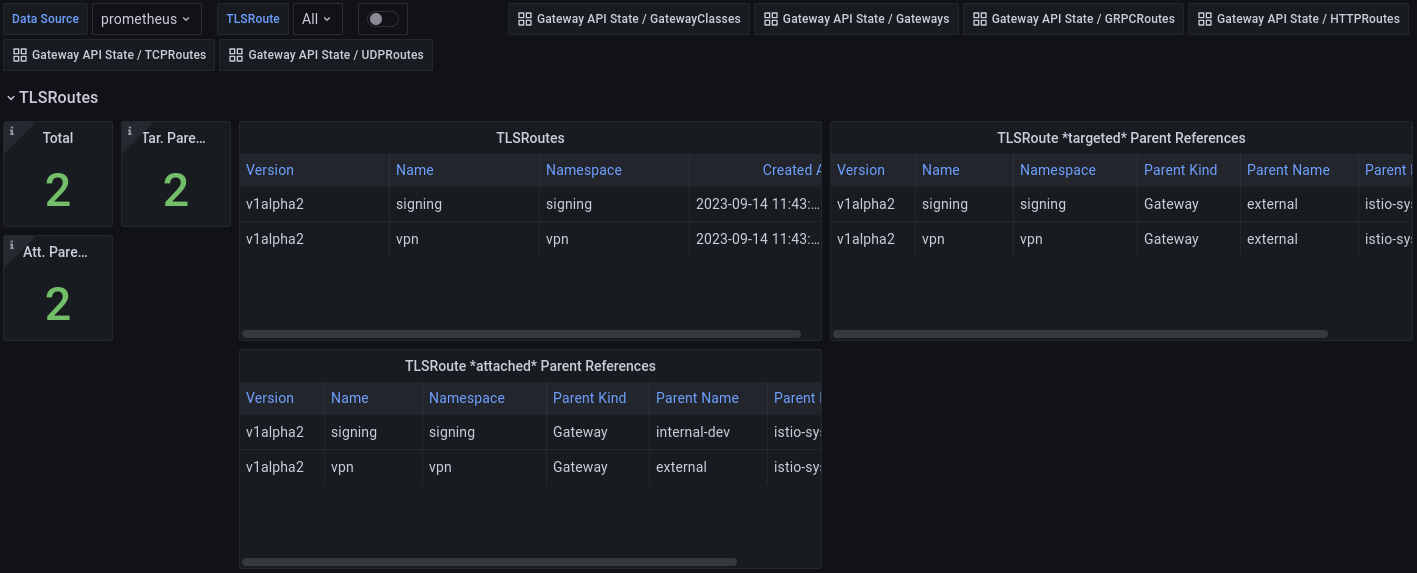Image resolution: width=1417 pixels, height=573 pixels.
Task: Open Gateway API State / GRPCRoutes dashboard link
Action: click(x=1073, y=19)
